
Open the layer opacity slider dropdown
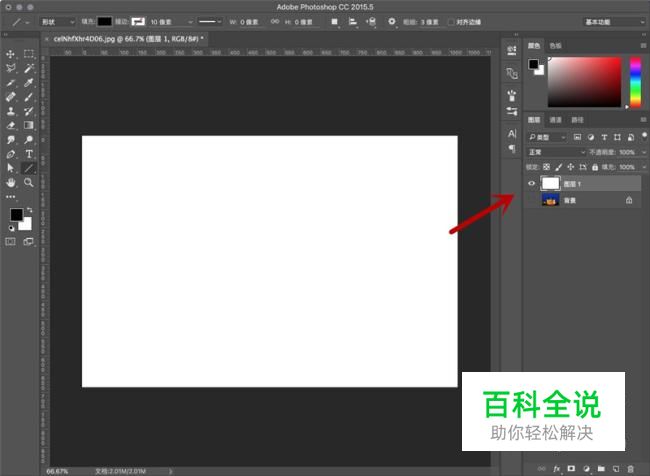click(x=644, y=152)
